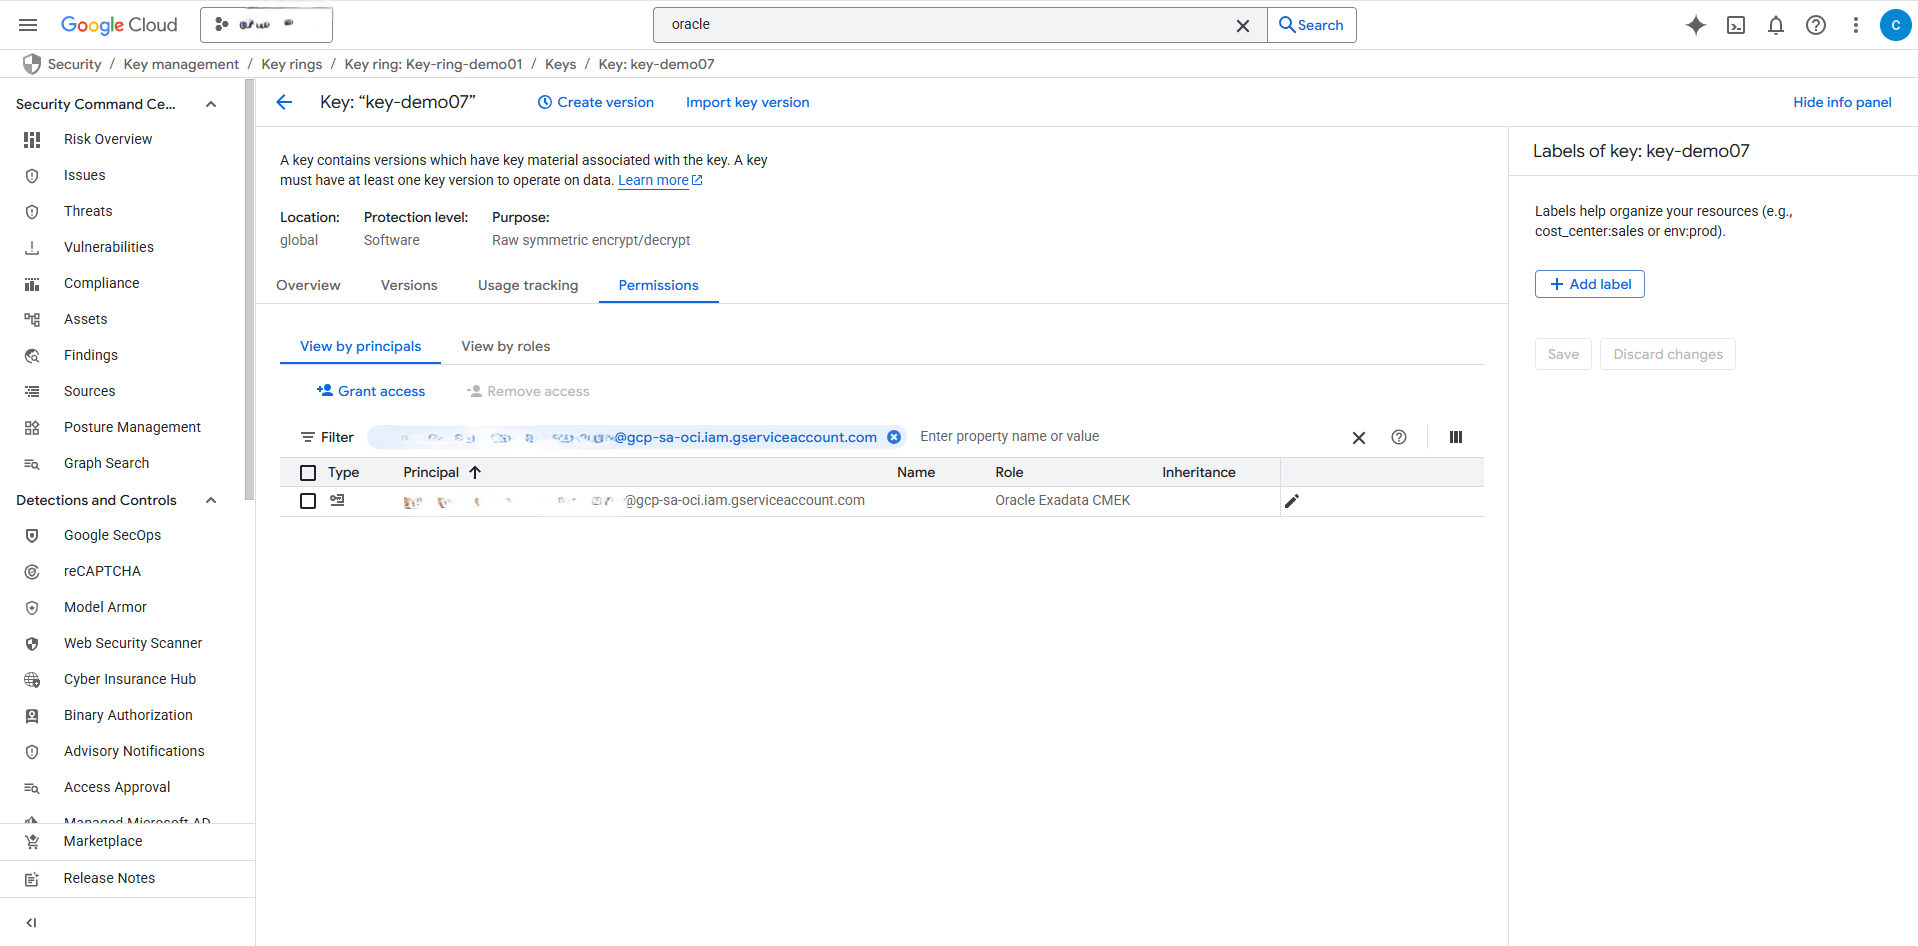Open the Versions tab

(x=408, y=285)
